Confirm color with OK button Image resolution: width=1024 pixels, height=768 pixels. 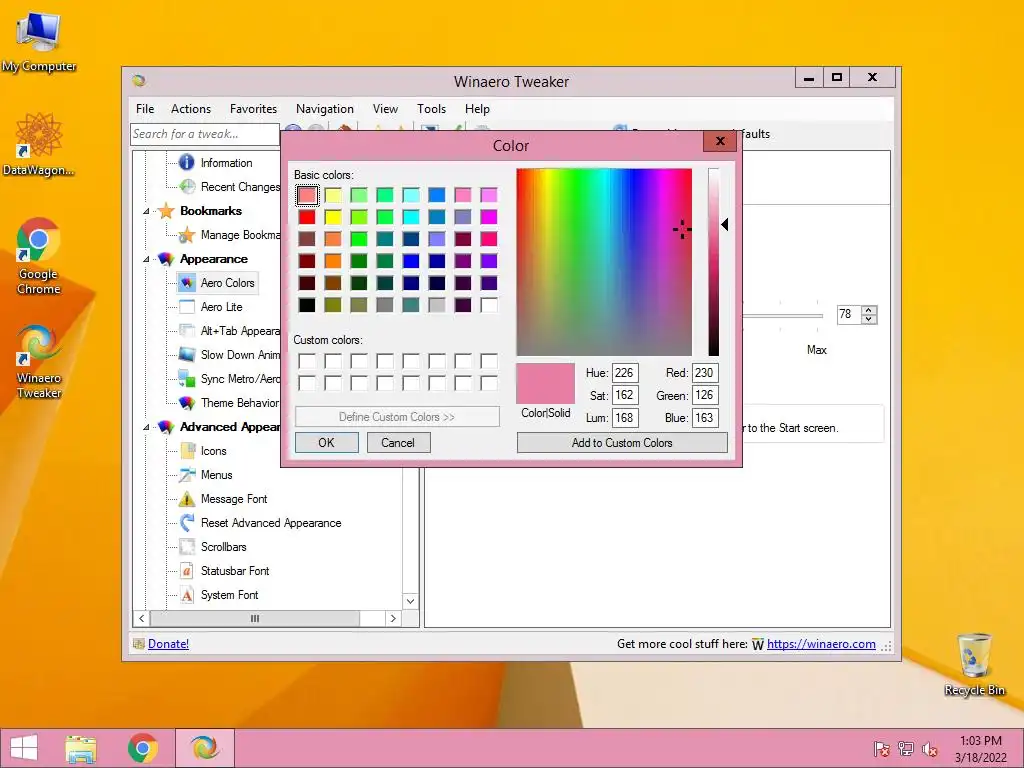tap(327, 443)
